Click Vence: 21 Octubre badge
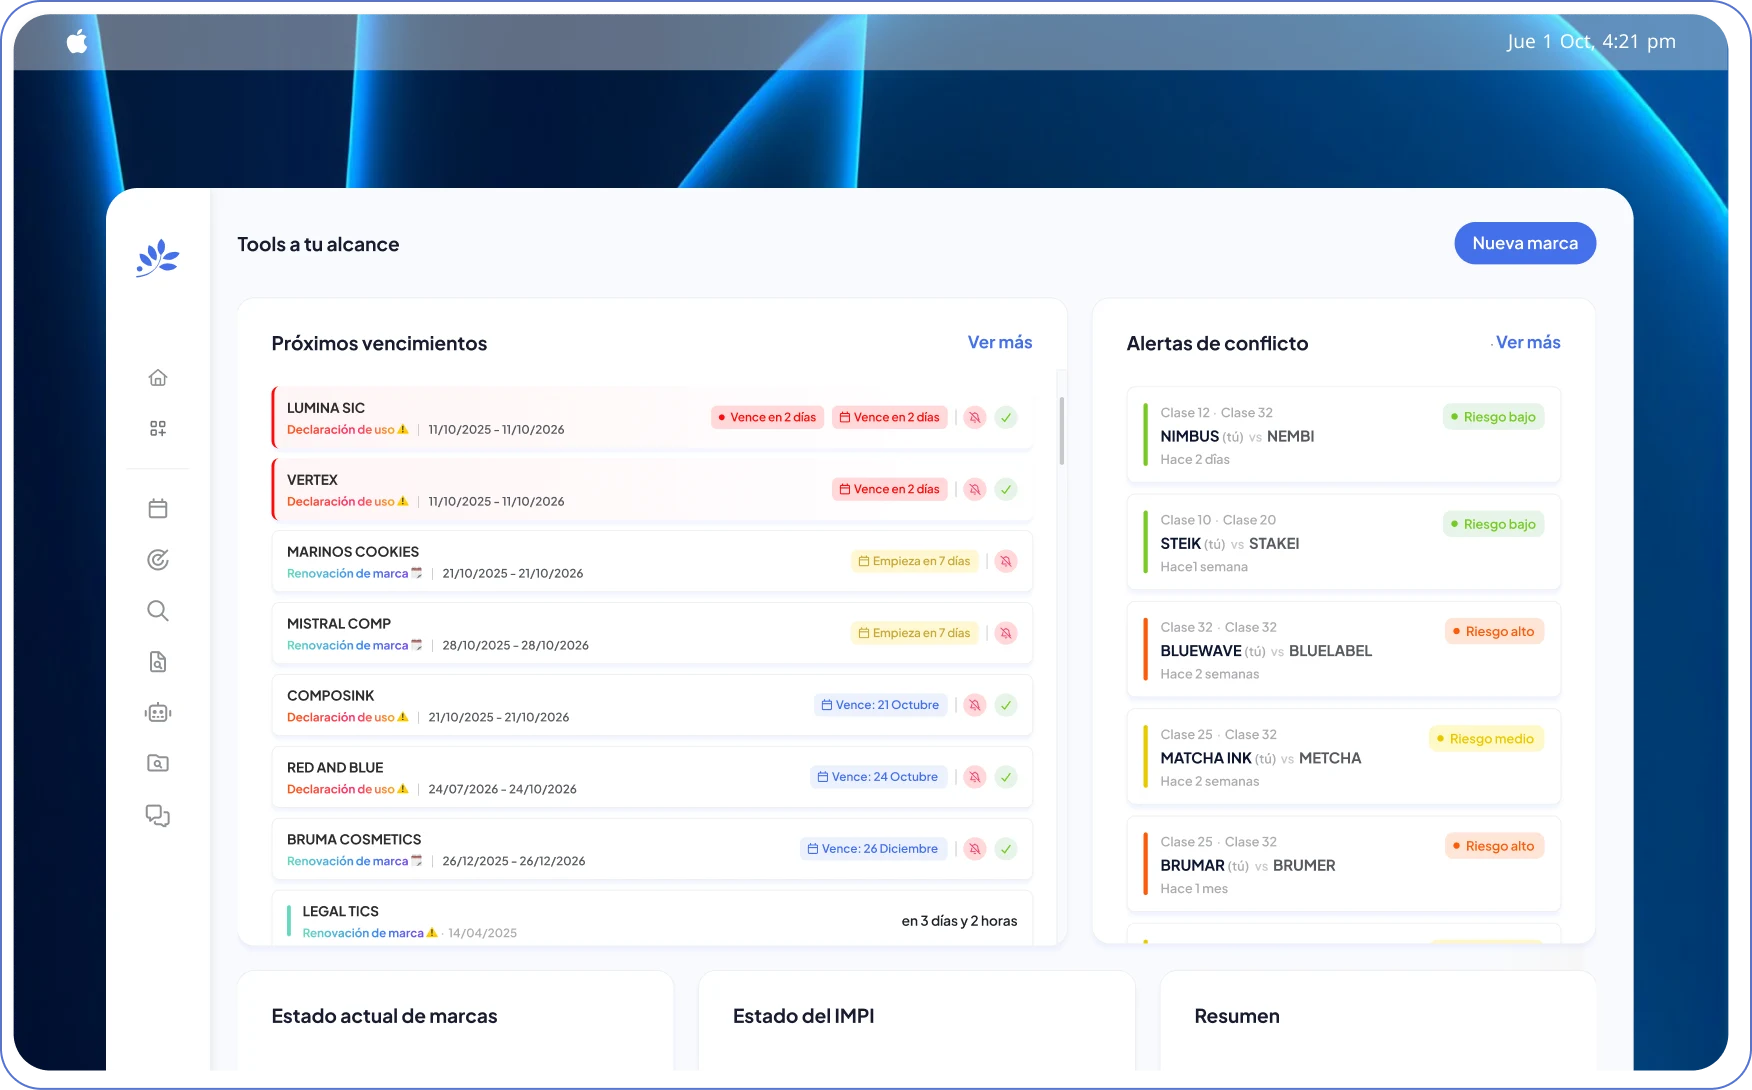1752x1090 pixels. click(880, 705)
